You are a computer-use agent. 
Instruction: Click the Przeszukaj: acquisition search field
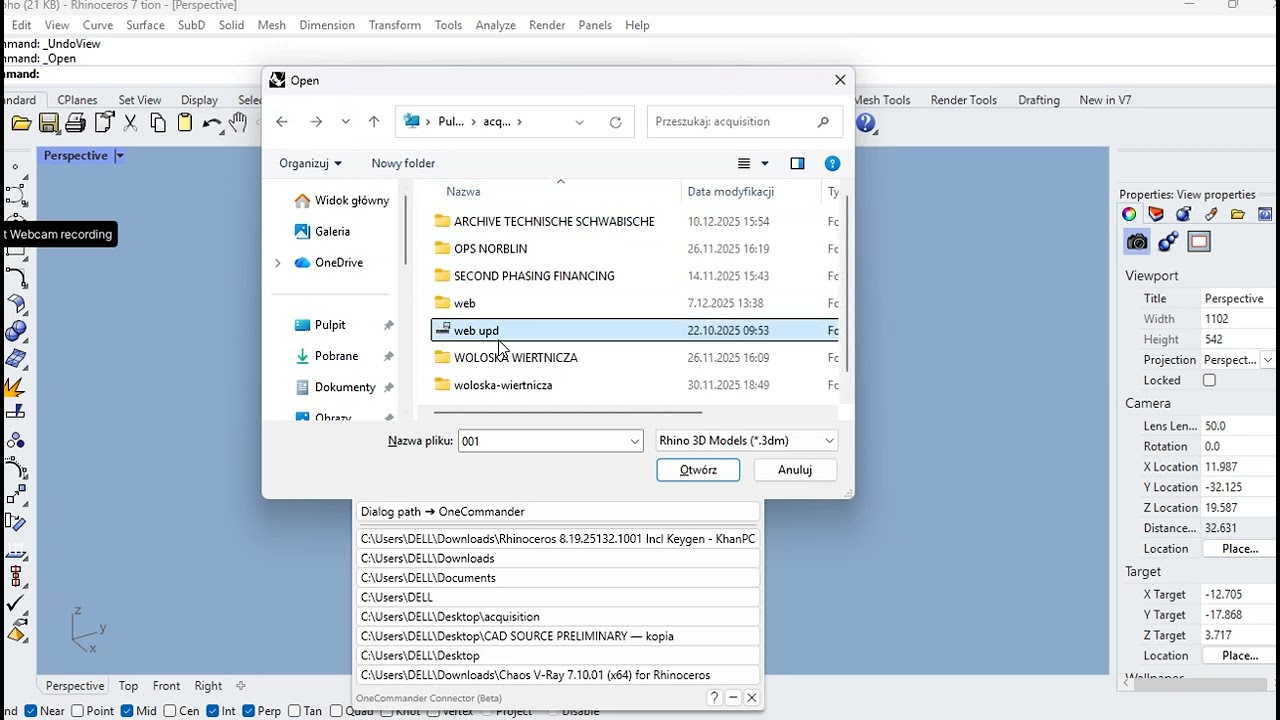coord(744,122)
